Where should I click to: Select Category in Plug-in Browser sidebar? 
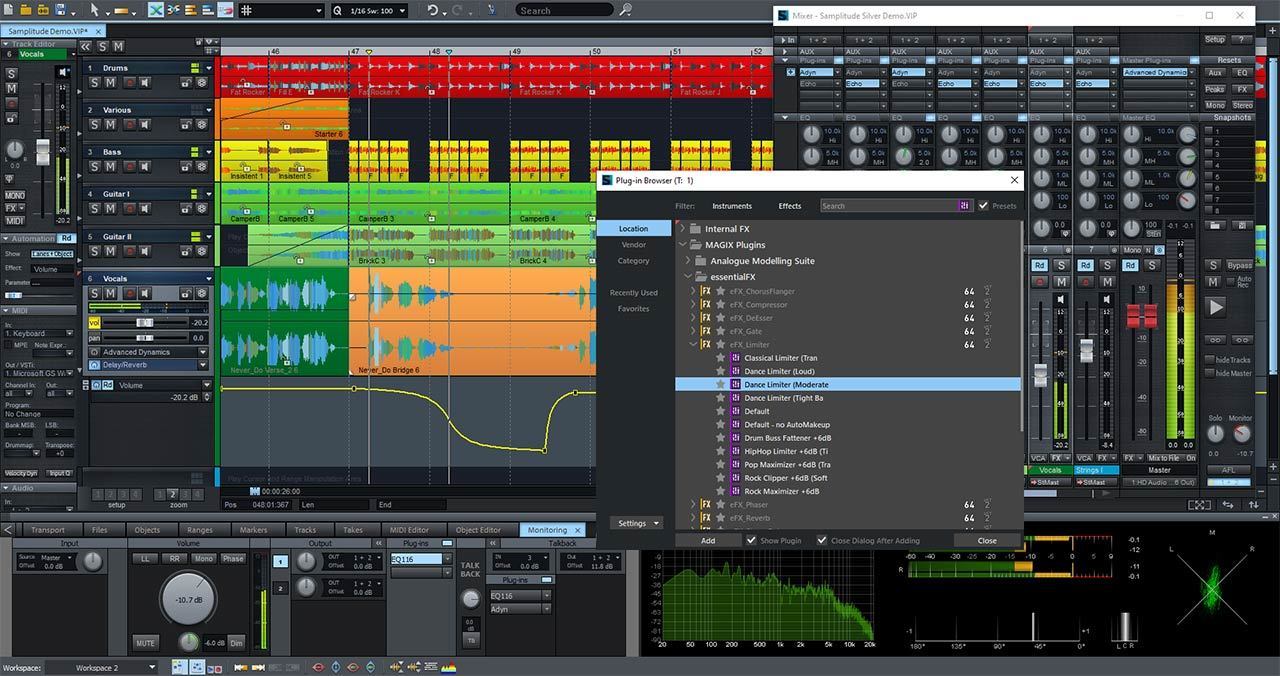click(x=633, y=260)
